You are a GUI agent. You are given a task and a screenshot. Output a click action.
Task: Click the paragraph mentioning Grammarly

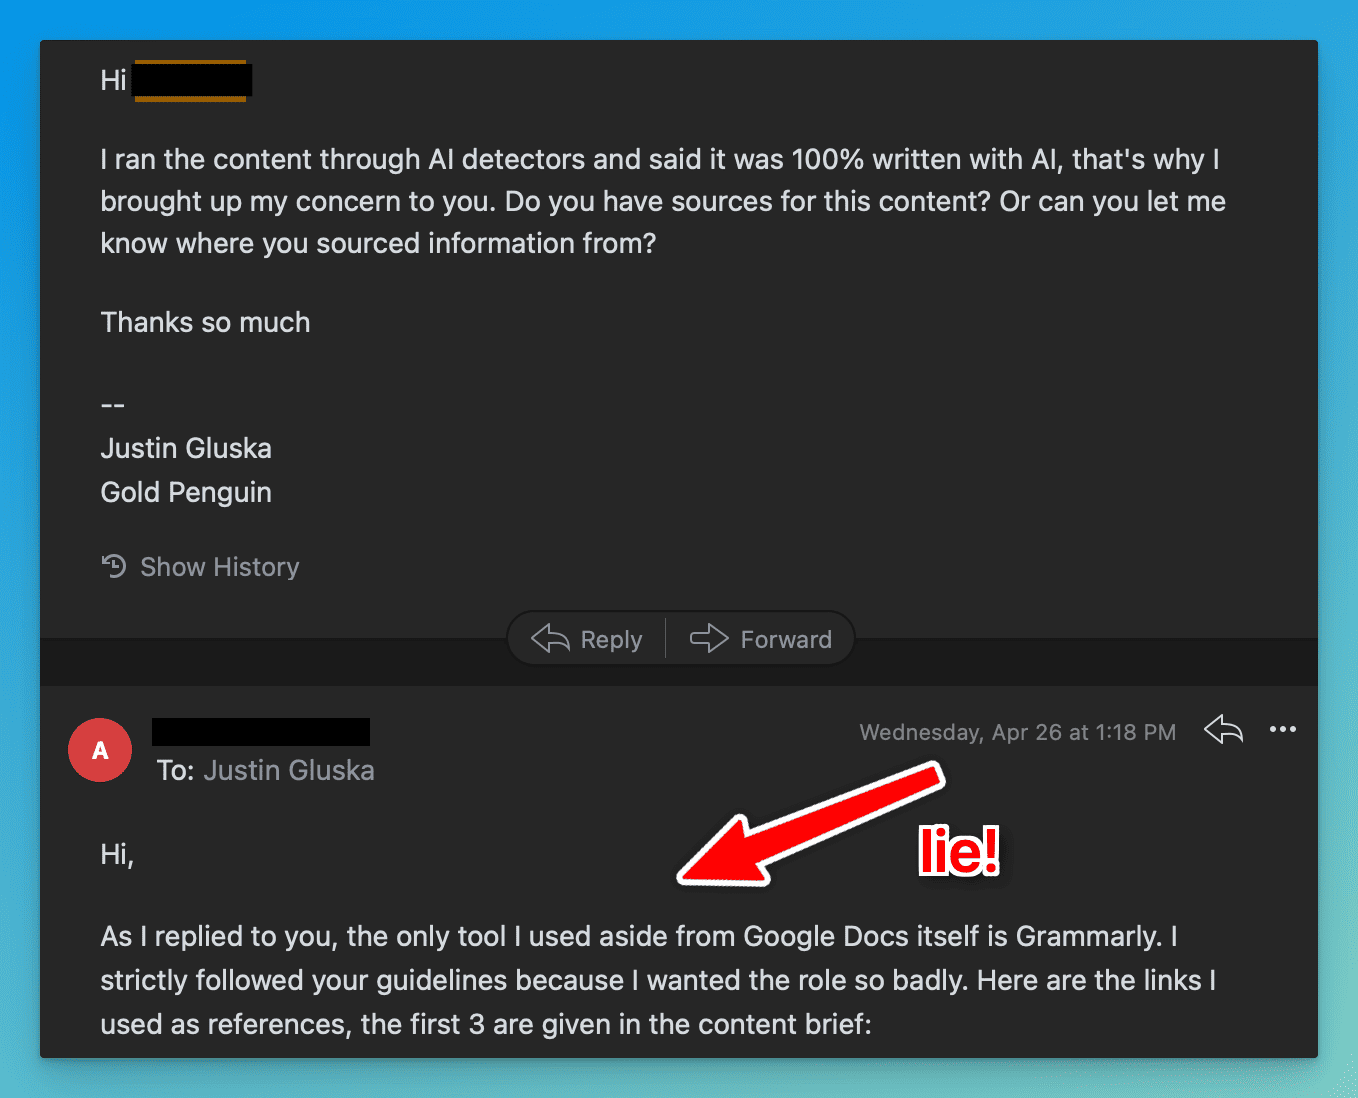pyautogui.click(x=658, y=980)
